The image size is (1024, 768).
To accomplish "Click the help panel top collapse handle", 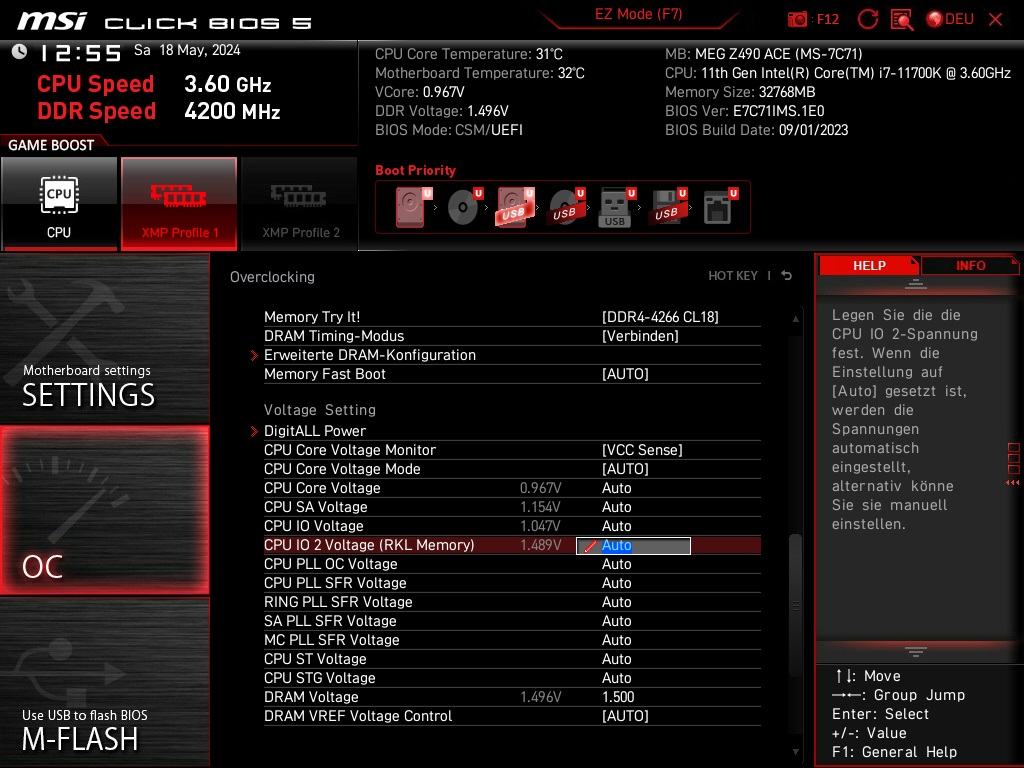I will pyautogui.click(x=915, y=285).
